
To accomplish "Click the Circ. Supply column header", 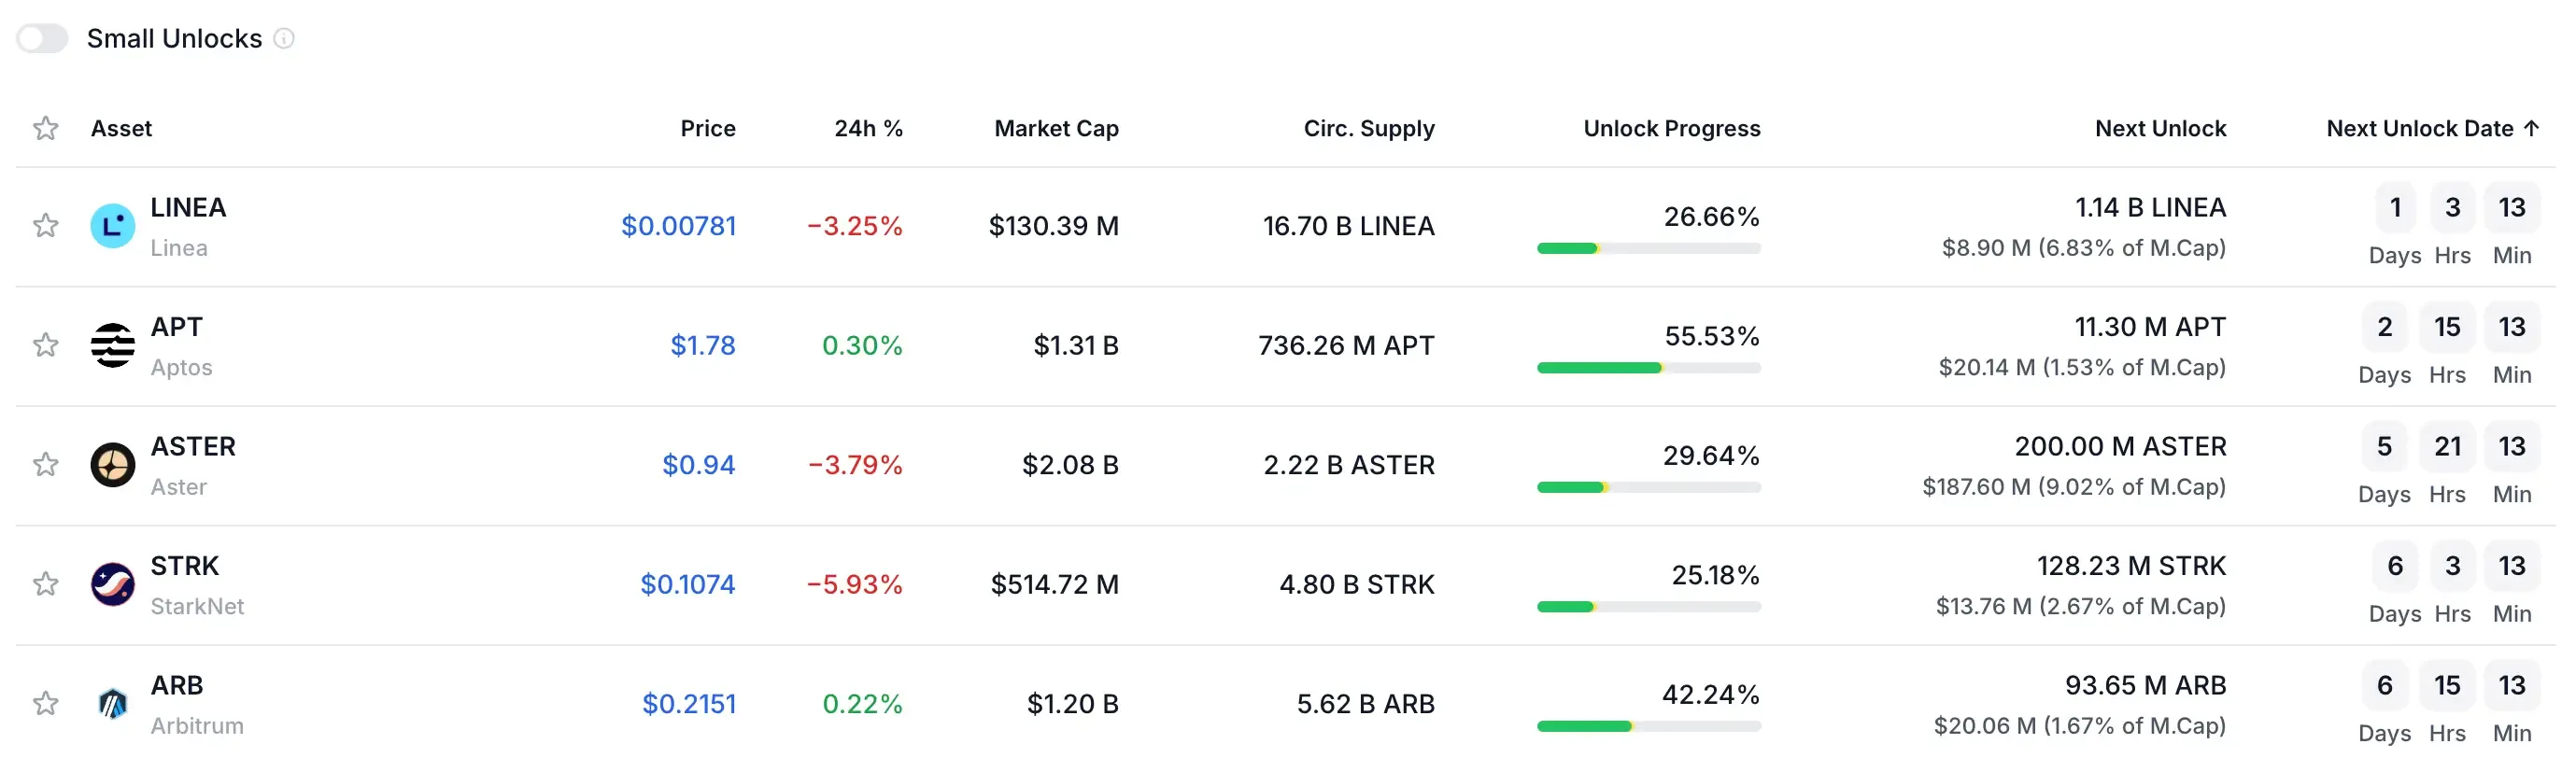I will click(x=1369, y=128).
